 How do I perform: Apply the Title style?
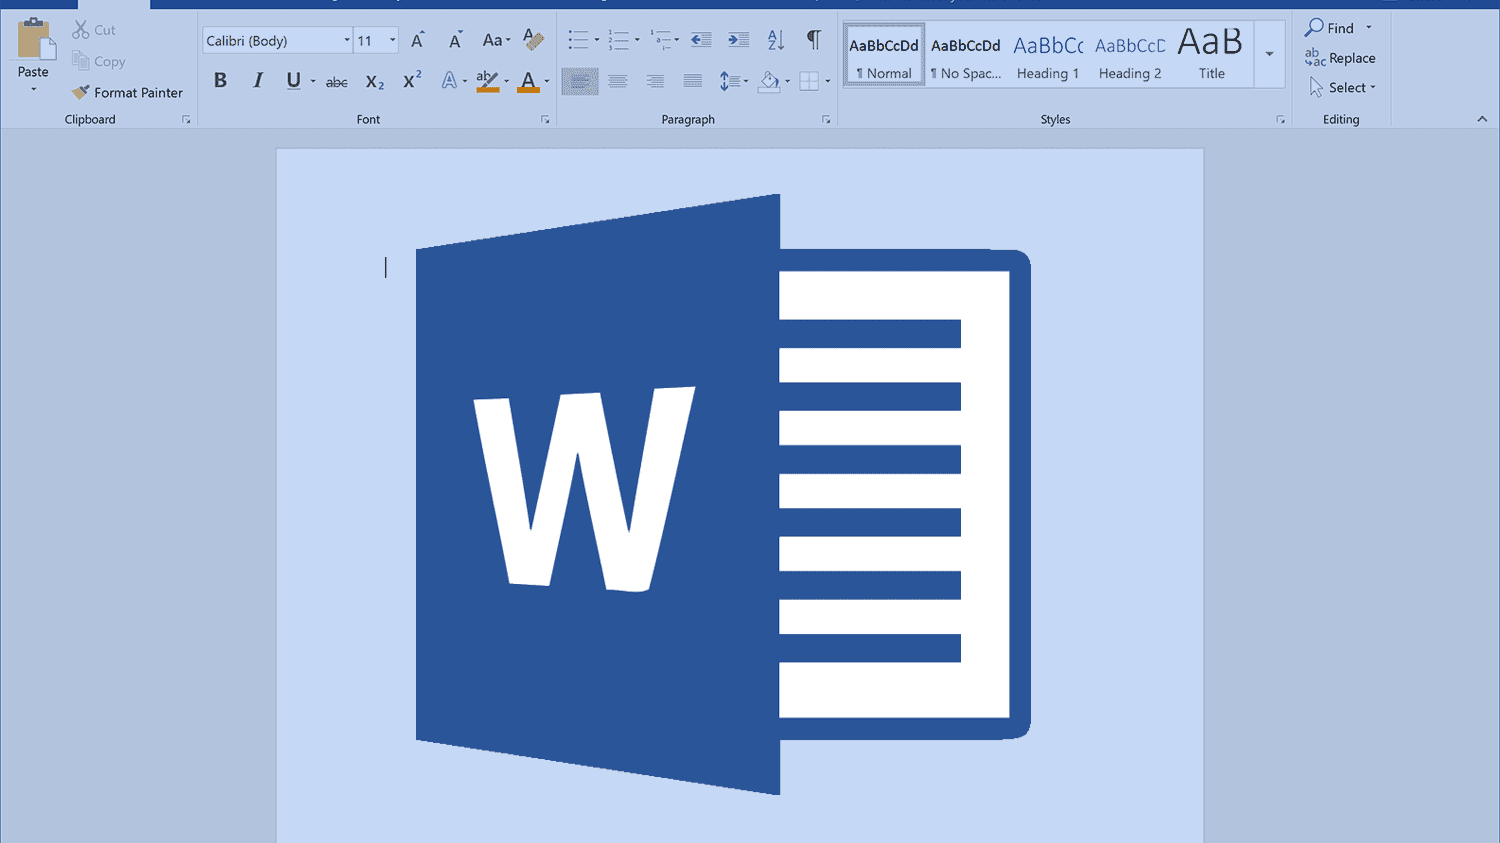(1211, 55)
